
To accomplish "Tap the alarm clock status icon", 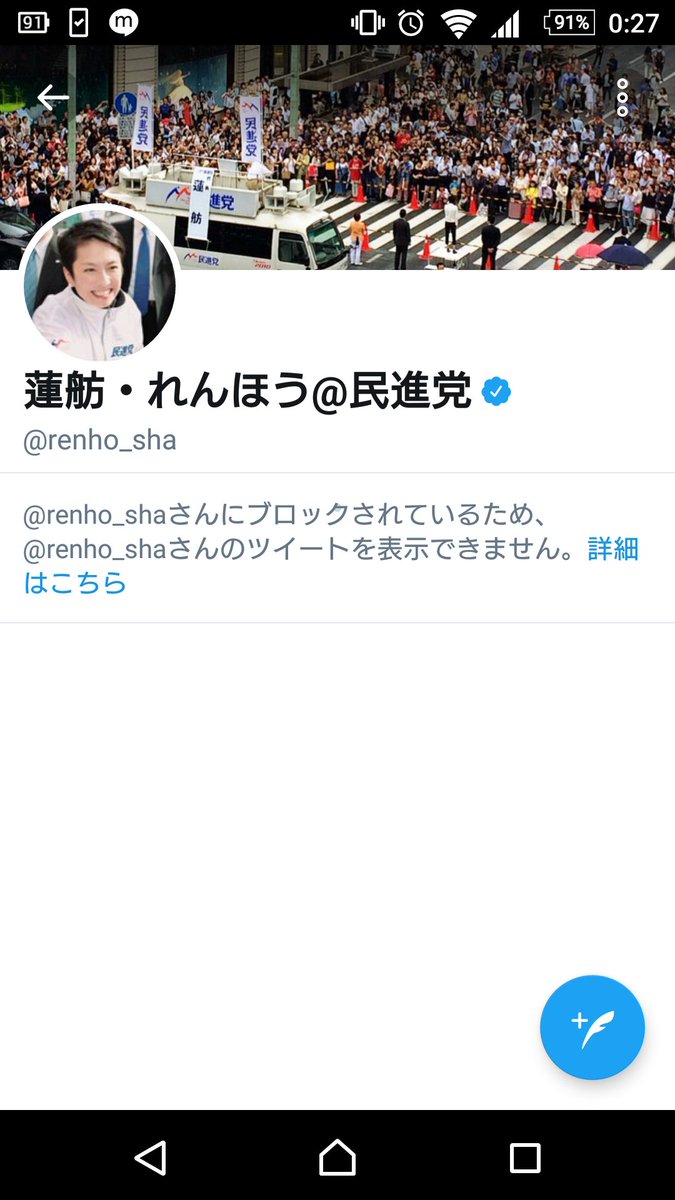I will click(x=411, y=22).
